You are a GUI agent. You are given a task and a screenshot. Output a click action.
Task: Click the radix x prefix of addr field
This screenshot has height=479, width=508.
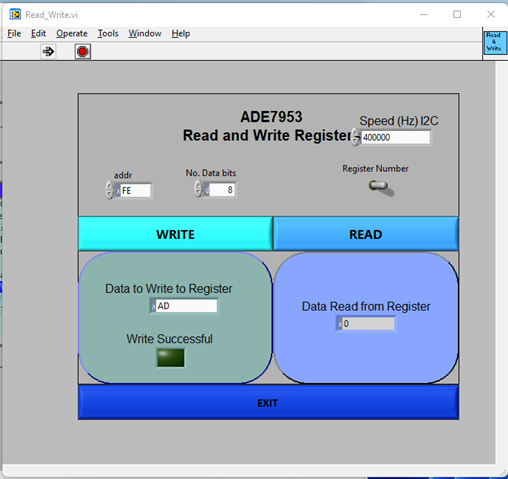click(118, 191)
